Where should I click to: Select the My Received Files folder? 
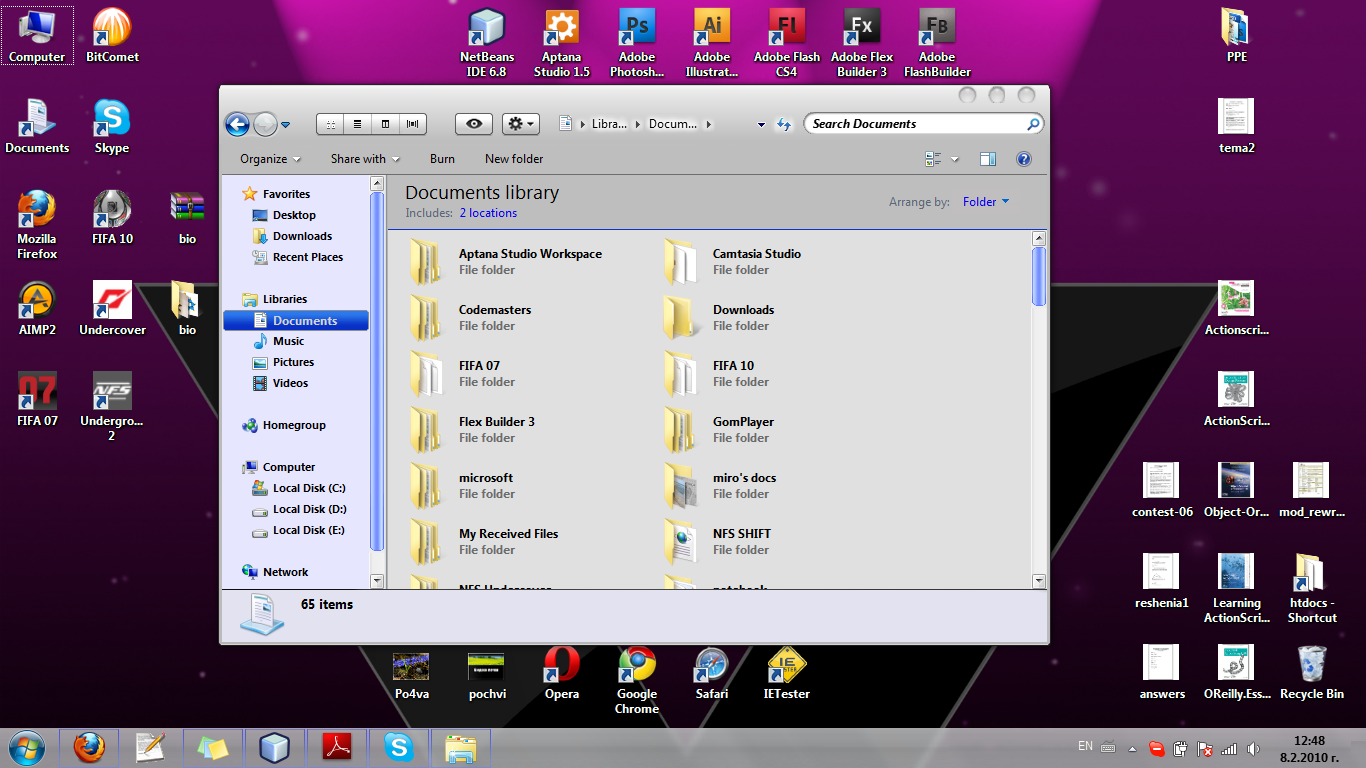coord(483,542)
